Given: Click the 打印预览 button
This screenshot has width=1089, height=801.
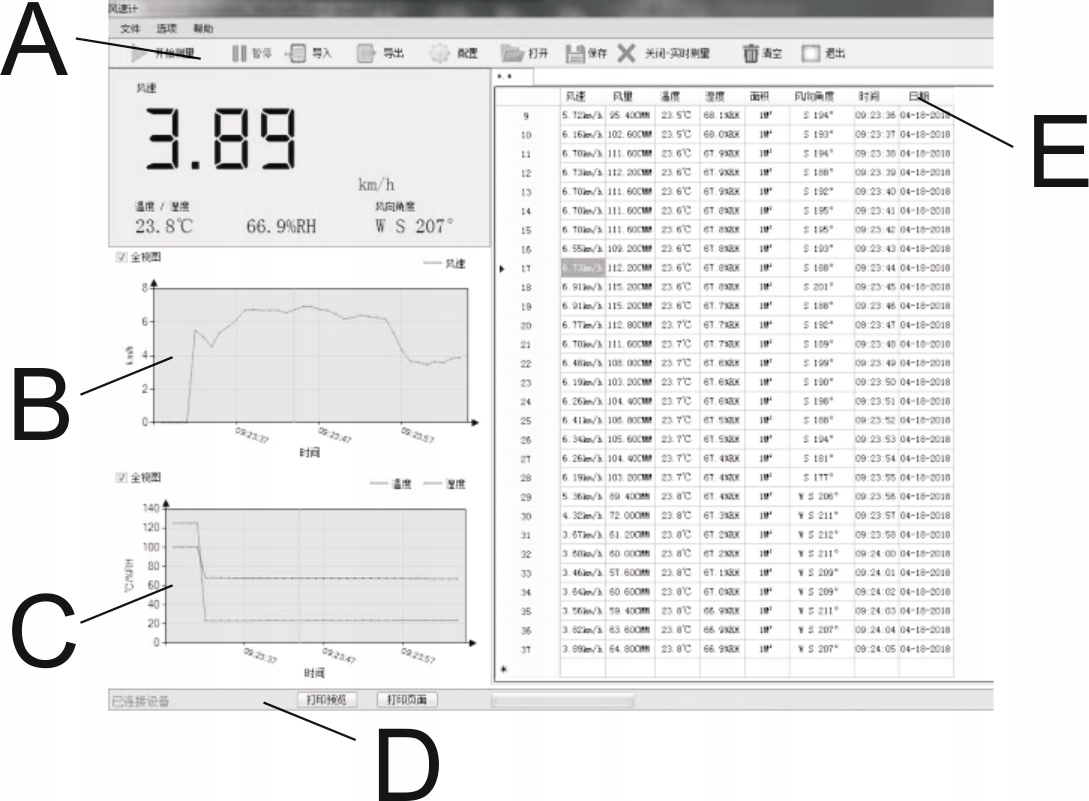Looking at the screenshot, I should click(326, 700).
